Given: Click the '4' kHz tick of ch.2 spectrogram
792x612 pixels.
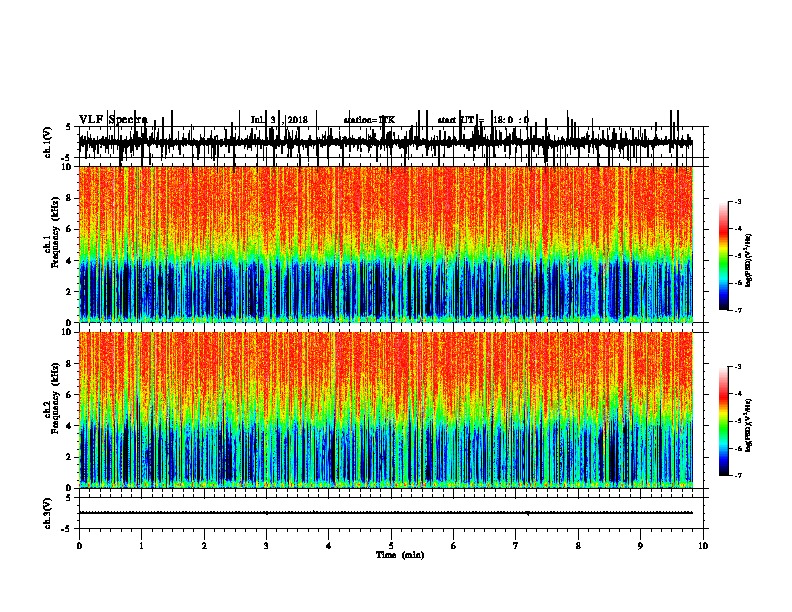Looking at the screenshot, I should click(70, 426).
